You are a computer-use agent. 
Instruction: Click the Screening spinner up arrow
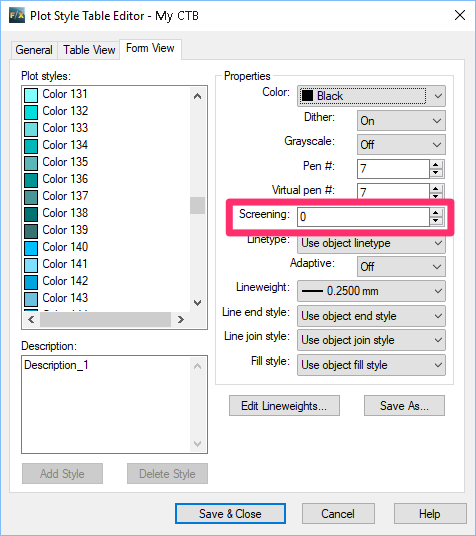(435, 213)
